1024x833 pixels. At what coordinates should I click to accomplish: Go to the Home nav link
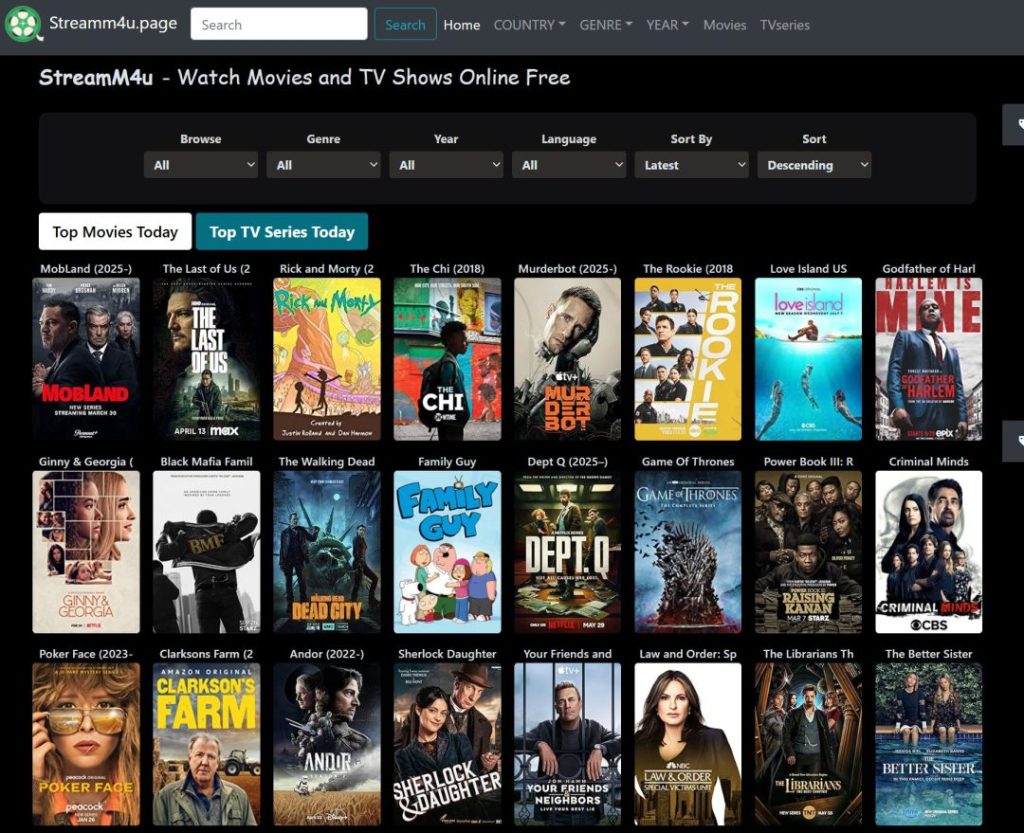pos(462,25)
